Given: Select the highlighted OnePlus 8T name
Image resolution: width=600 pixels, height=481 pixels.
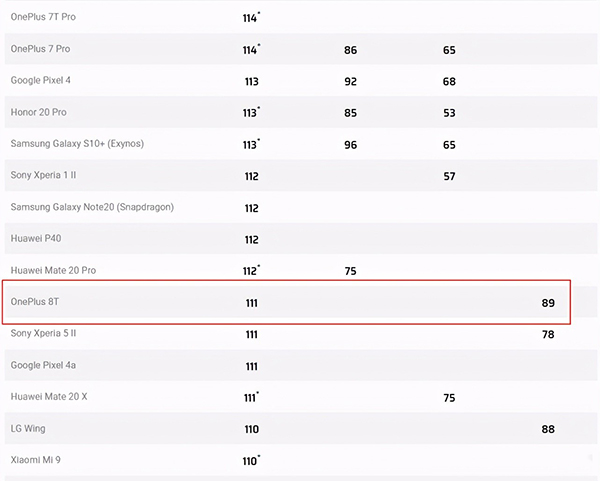Looking at the screenshot, I should click(x=35, y=302).
